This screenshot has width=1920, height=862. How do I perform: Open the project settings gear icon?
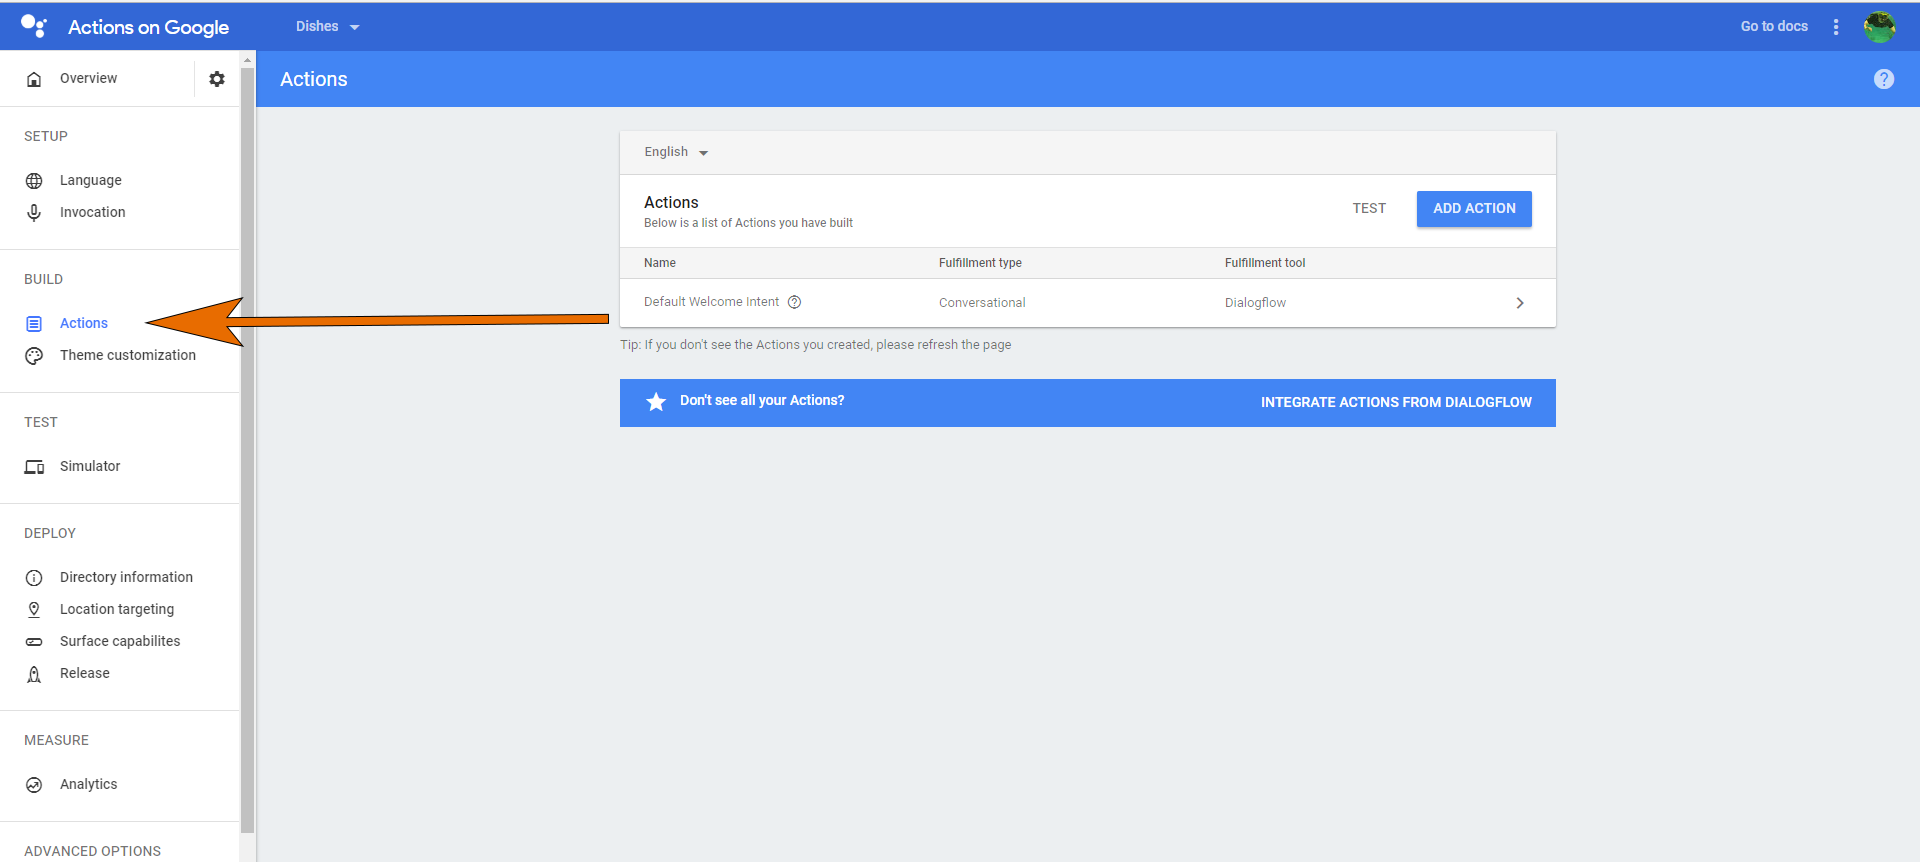217,79
